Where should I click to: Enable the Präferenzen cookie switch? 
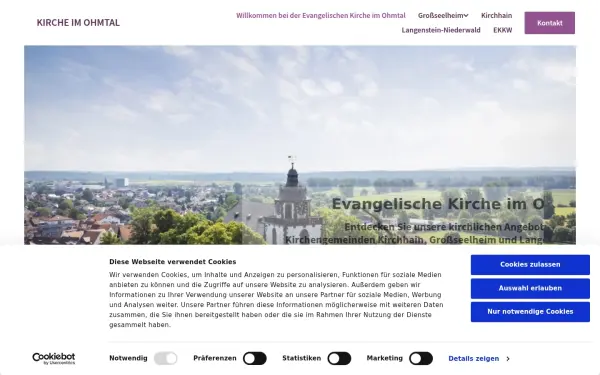point(255,359)
